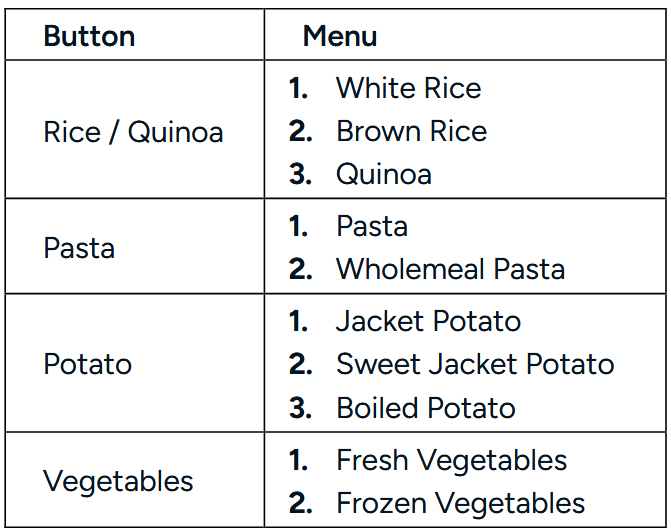The width and height of the screenshot is (671, 532).
Task: Click the number 3 beside Boiled Potato
Action: click(299, 408)
